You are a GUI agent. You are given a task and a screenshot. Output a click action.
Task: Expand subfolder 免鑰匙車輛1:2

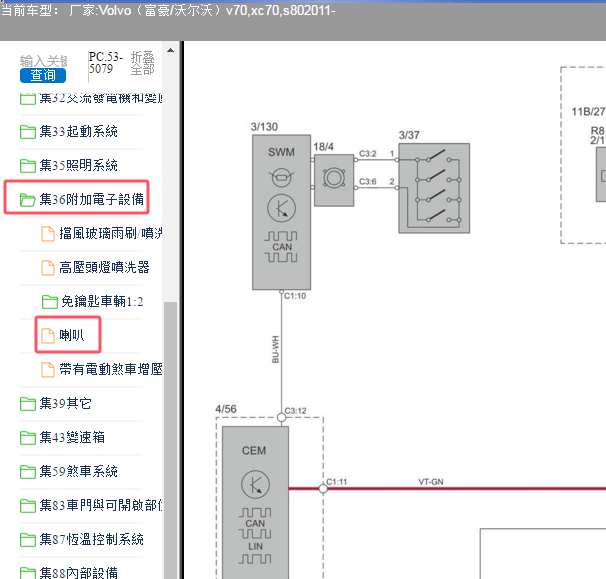tap(102, 301)
